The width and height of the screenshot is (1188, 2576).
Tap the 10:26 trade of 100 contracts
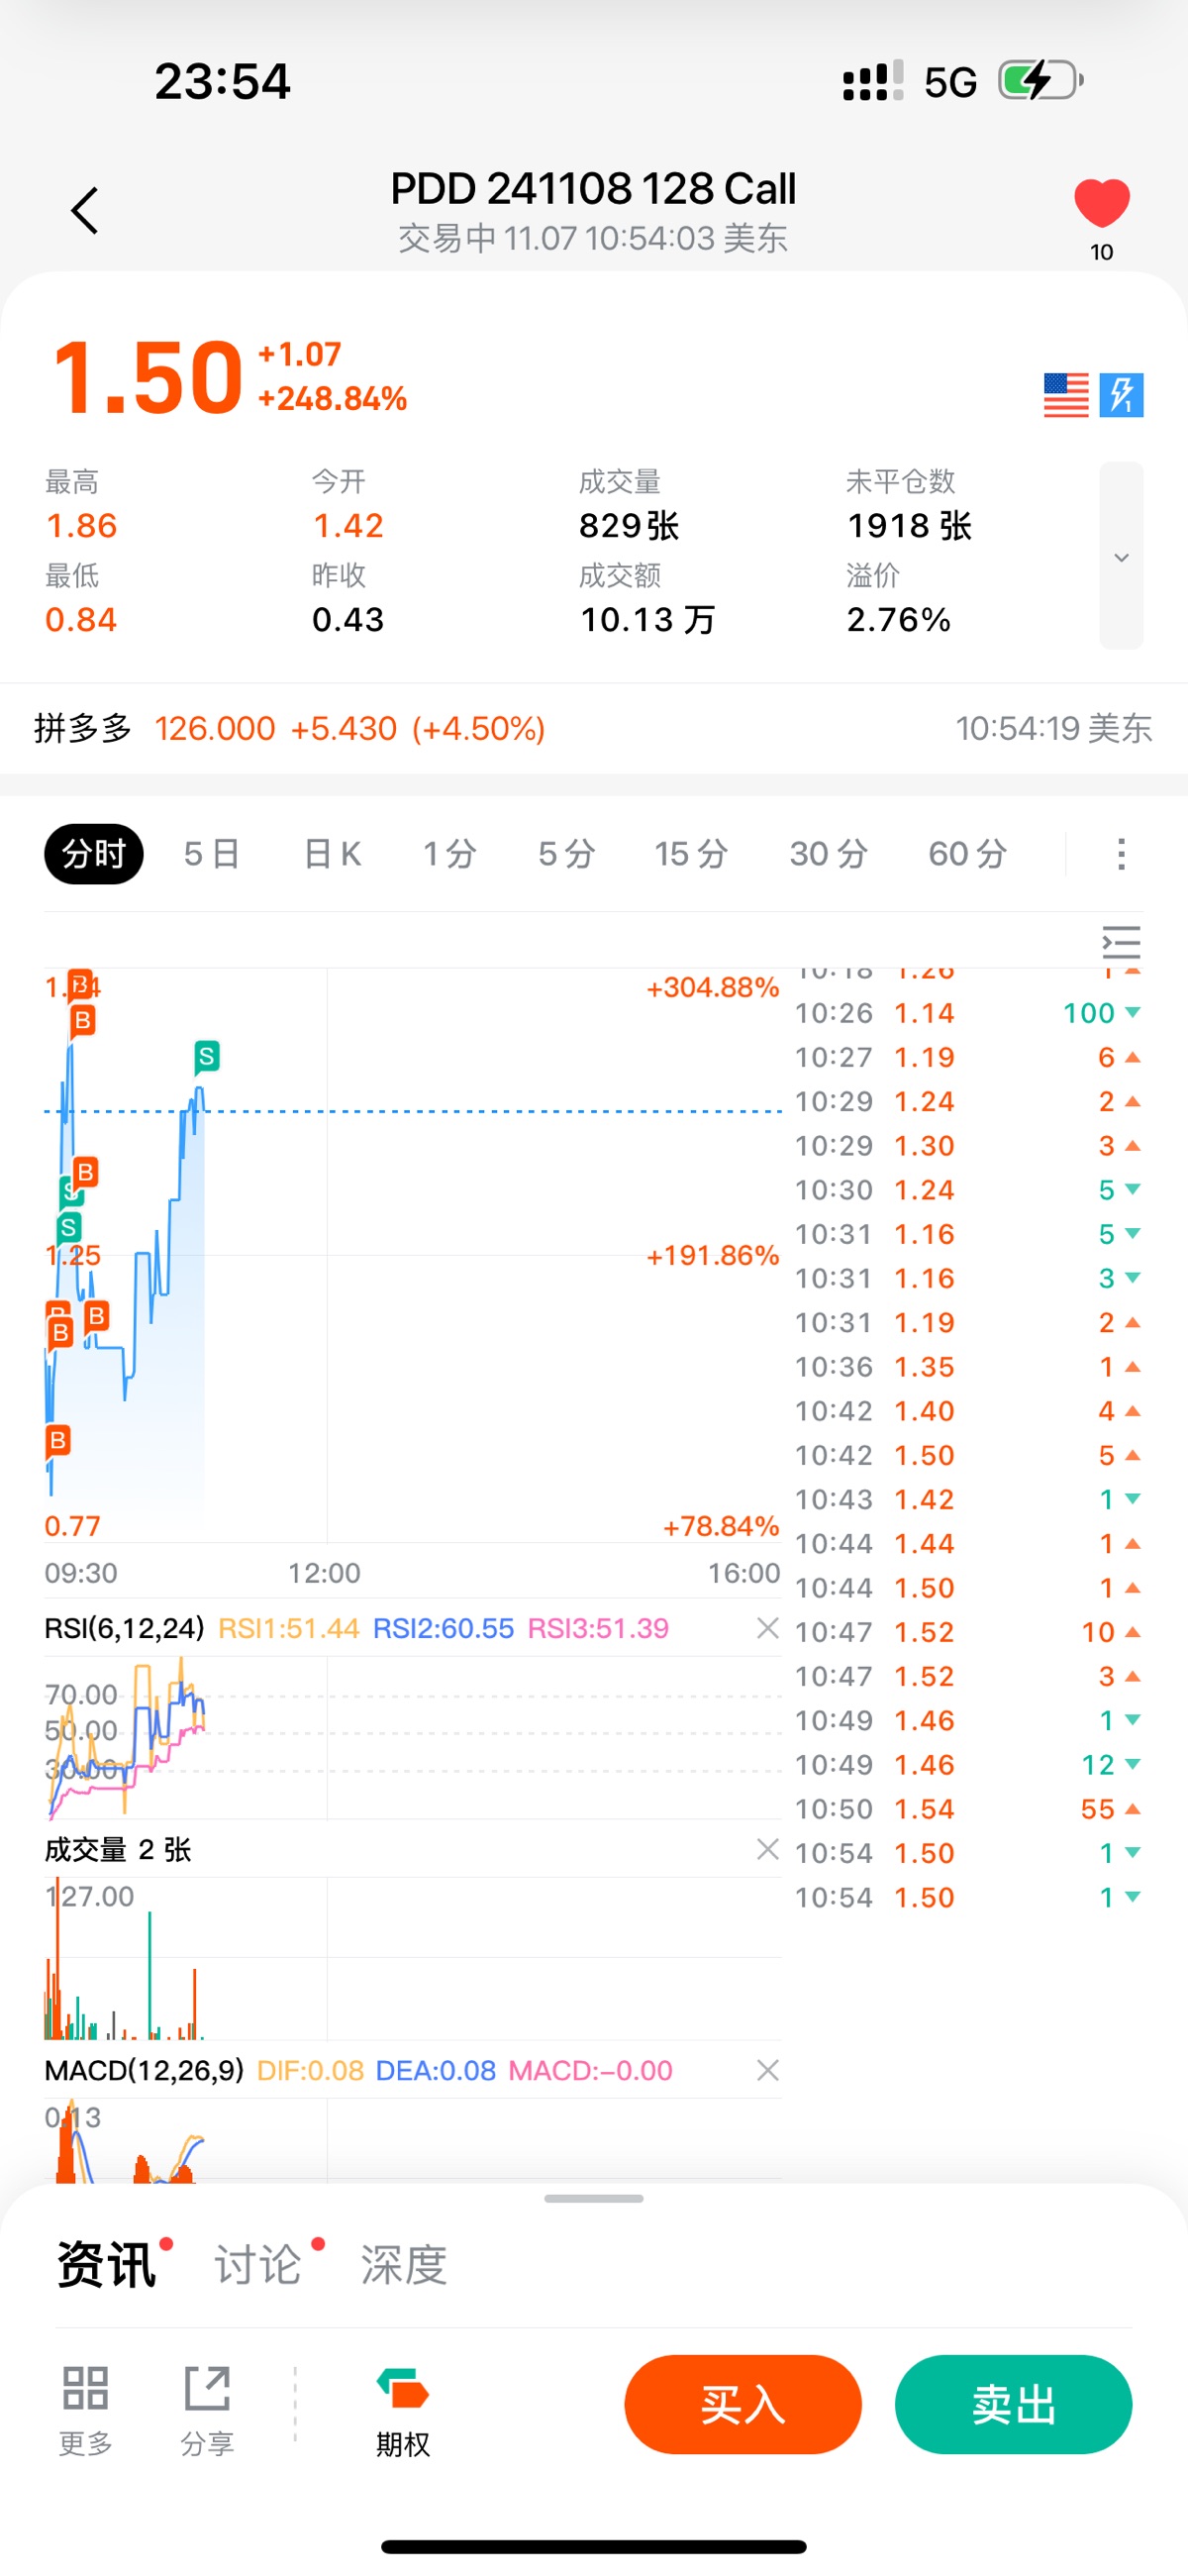tap(968, 1013)
